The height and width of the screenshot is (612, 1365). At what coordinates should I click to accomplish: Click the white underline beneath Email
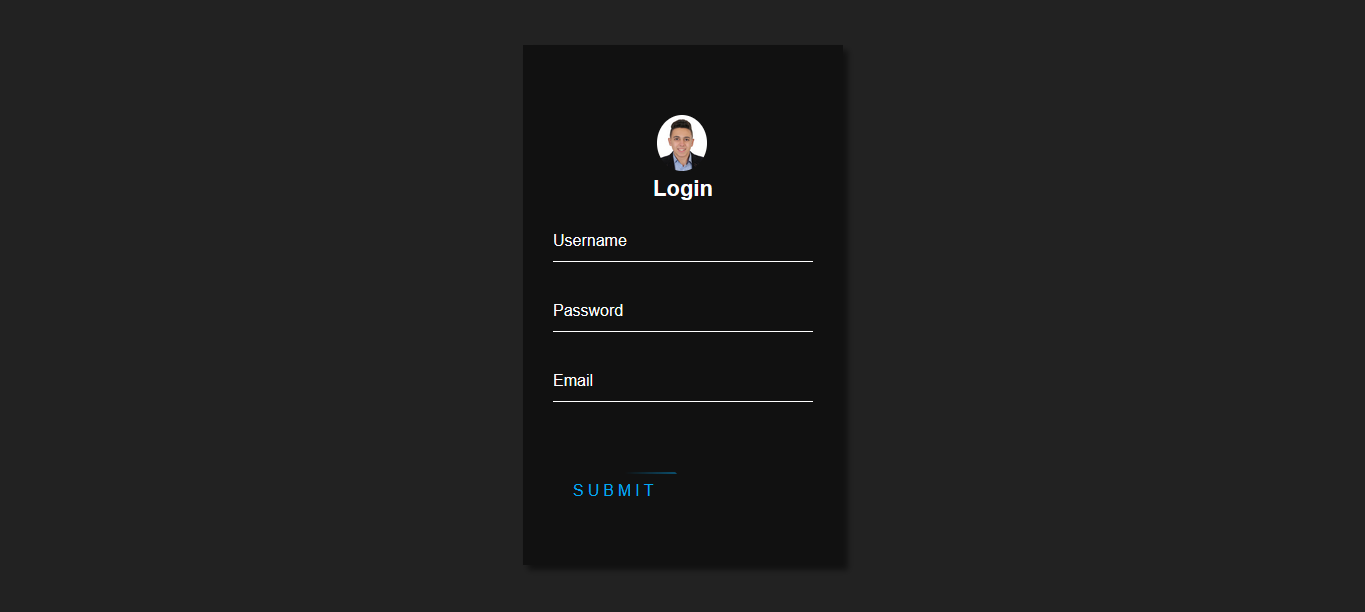683,401
